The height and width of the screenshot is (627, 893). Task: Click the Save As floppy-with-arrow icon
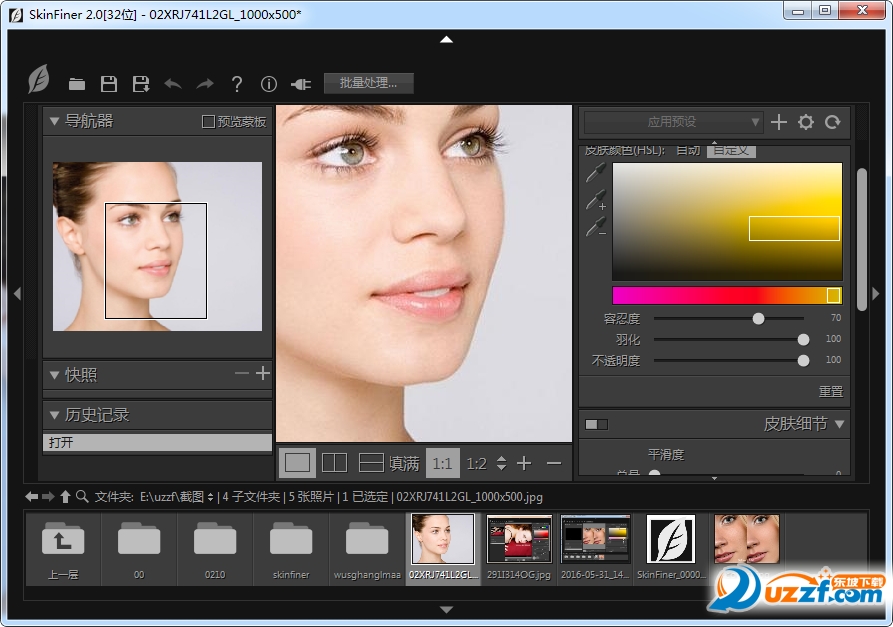coord(141,84)
